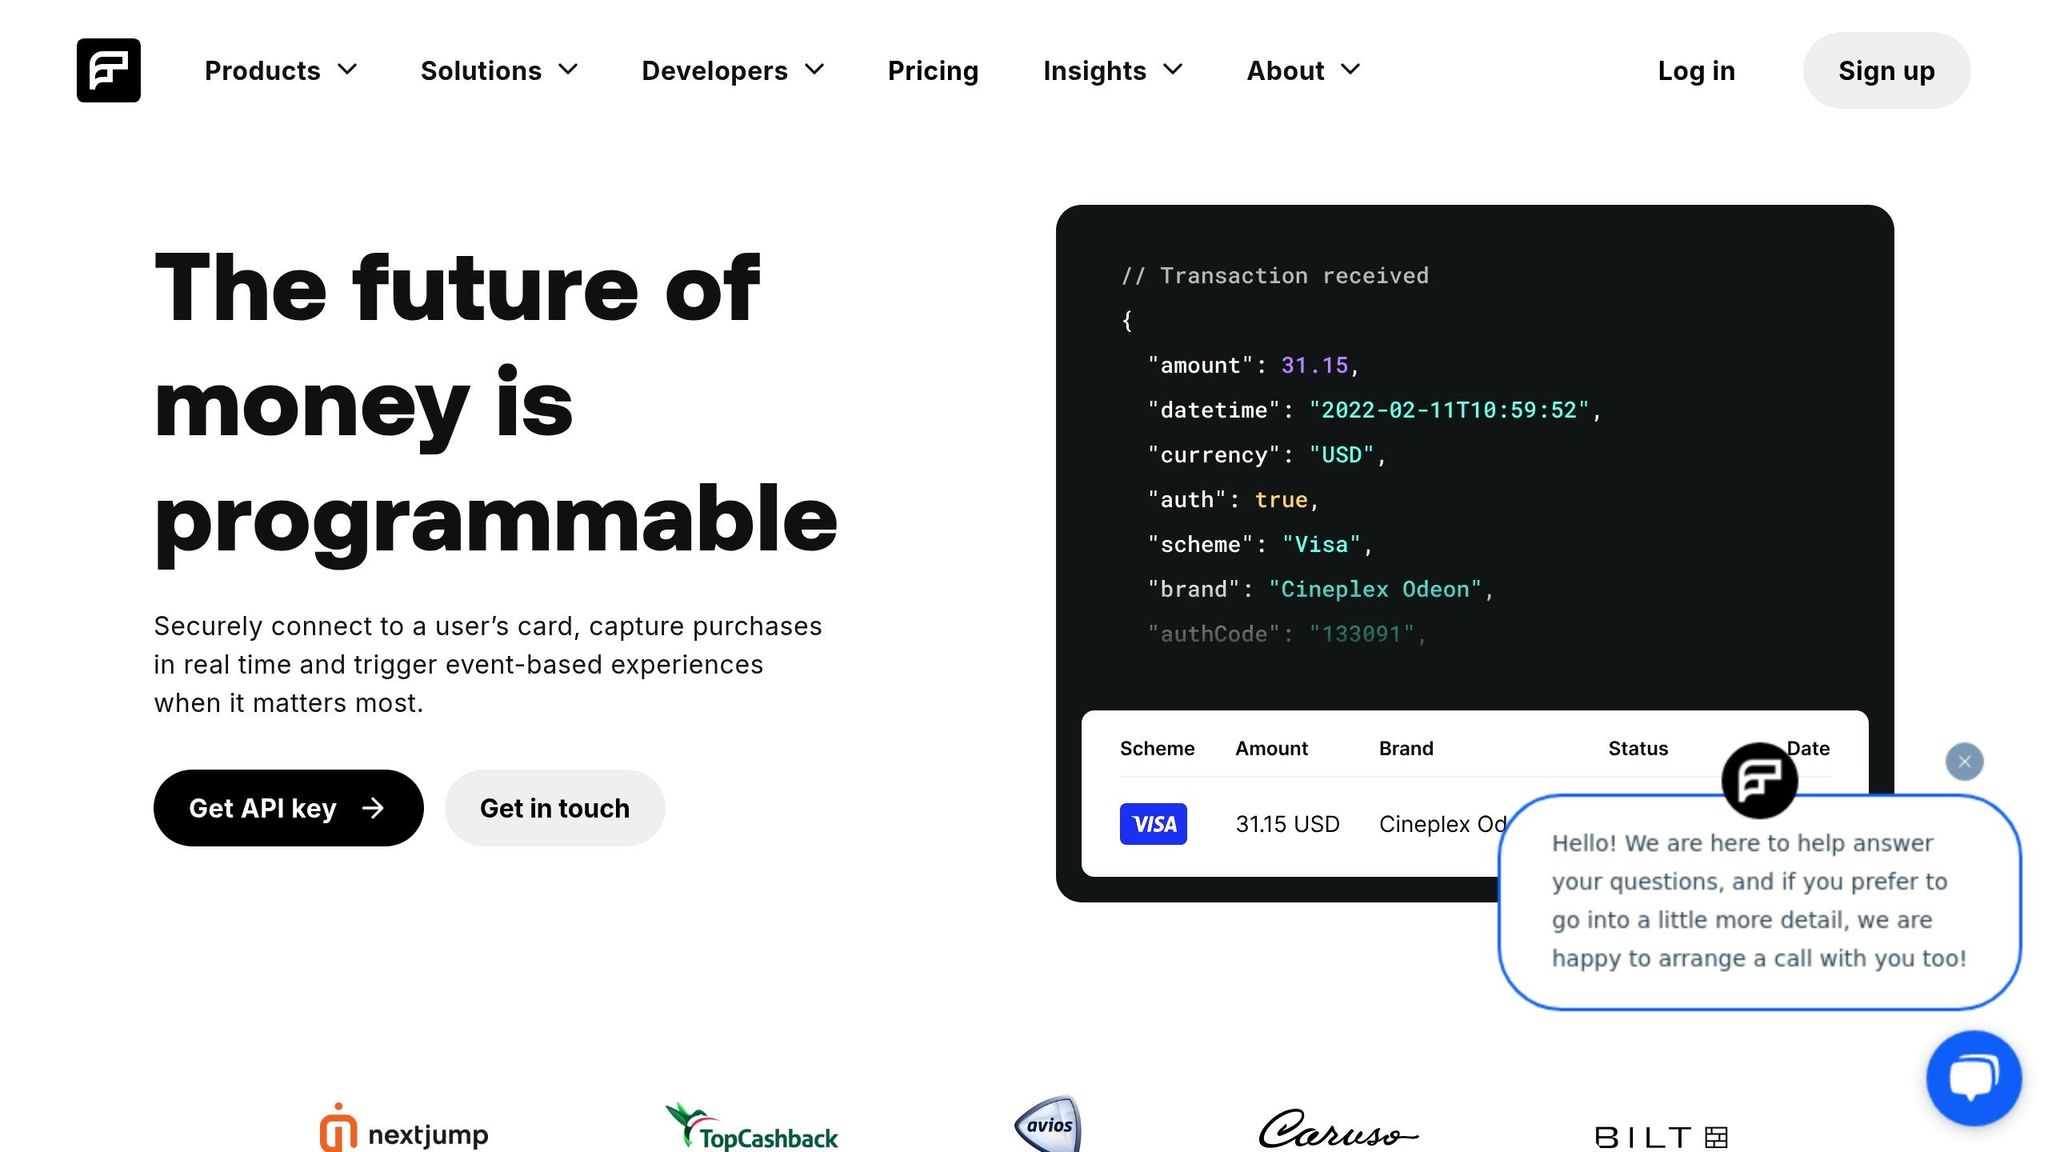
Task: Click the "amount": 31.15 code line
Action: pos(1253,366)
